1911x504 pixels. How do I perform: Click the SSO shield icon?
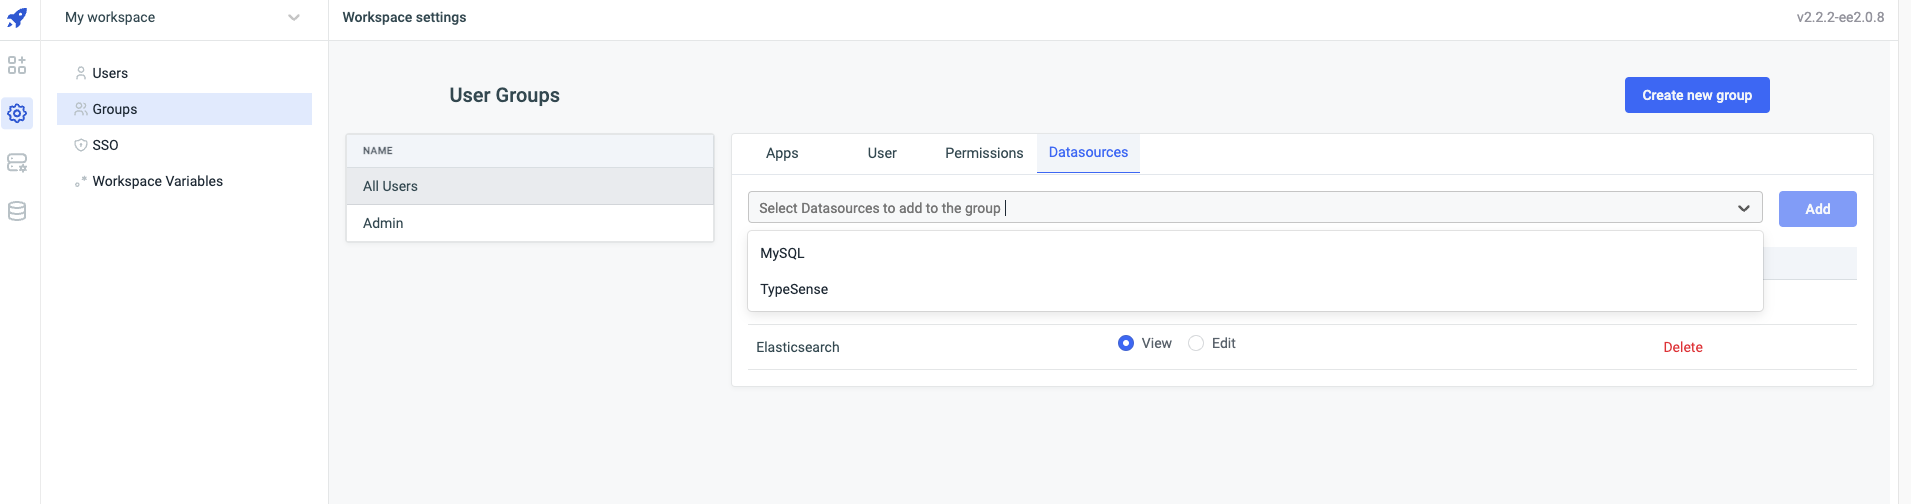81,145
